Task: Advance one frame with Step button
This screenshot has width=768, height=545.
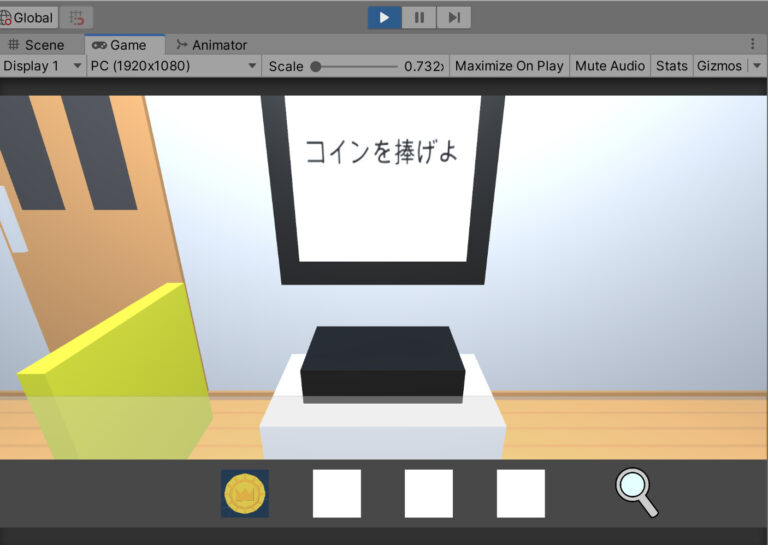Action: pyautogui.click(x=454, y=18)
